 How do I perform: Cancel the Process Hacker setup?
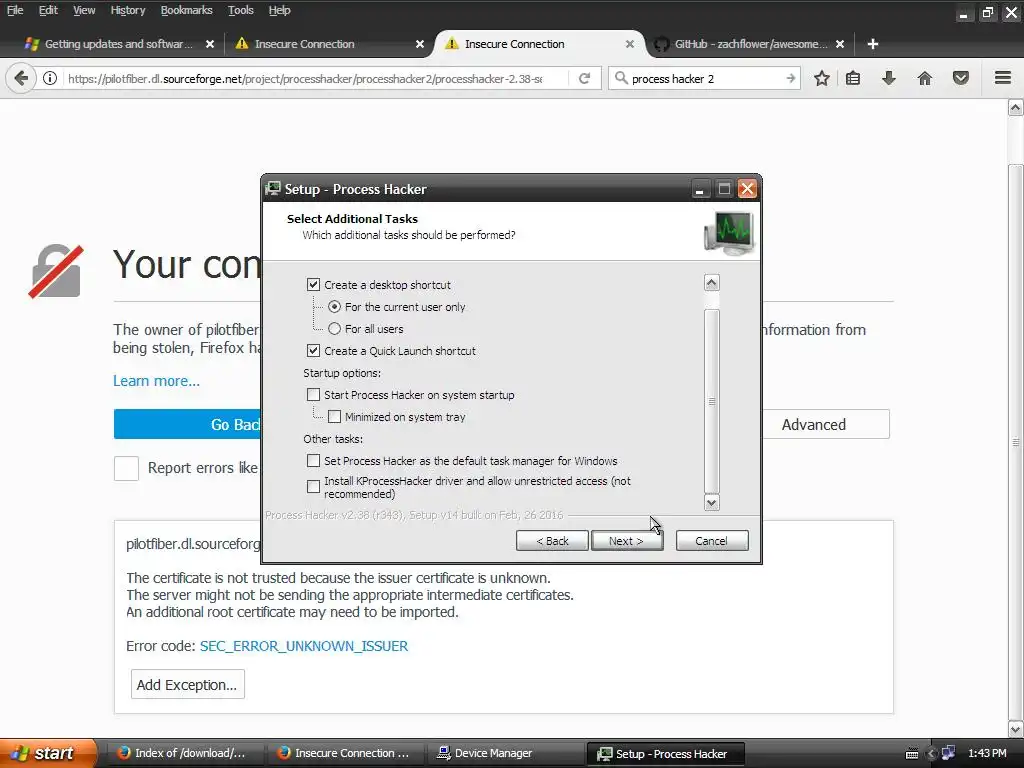click(712, 541)
